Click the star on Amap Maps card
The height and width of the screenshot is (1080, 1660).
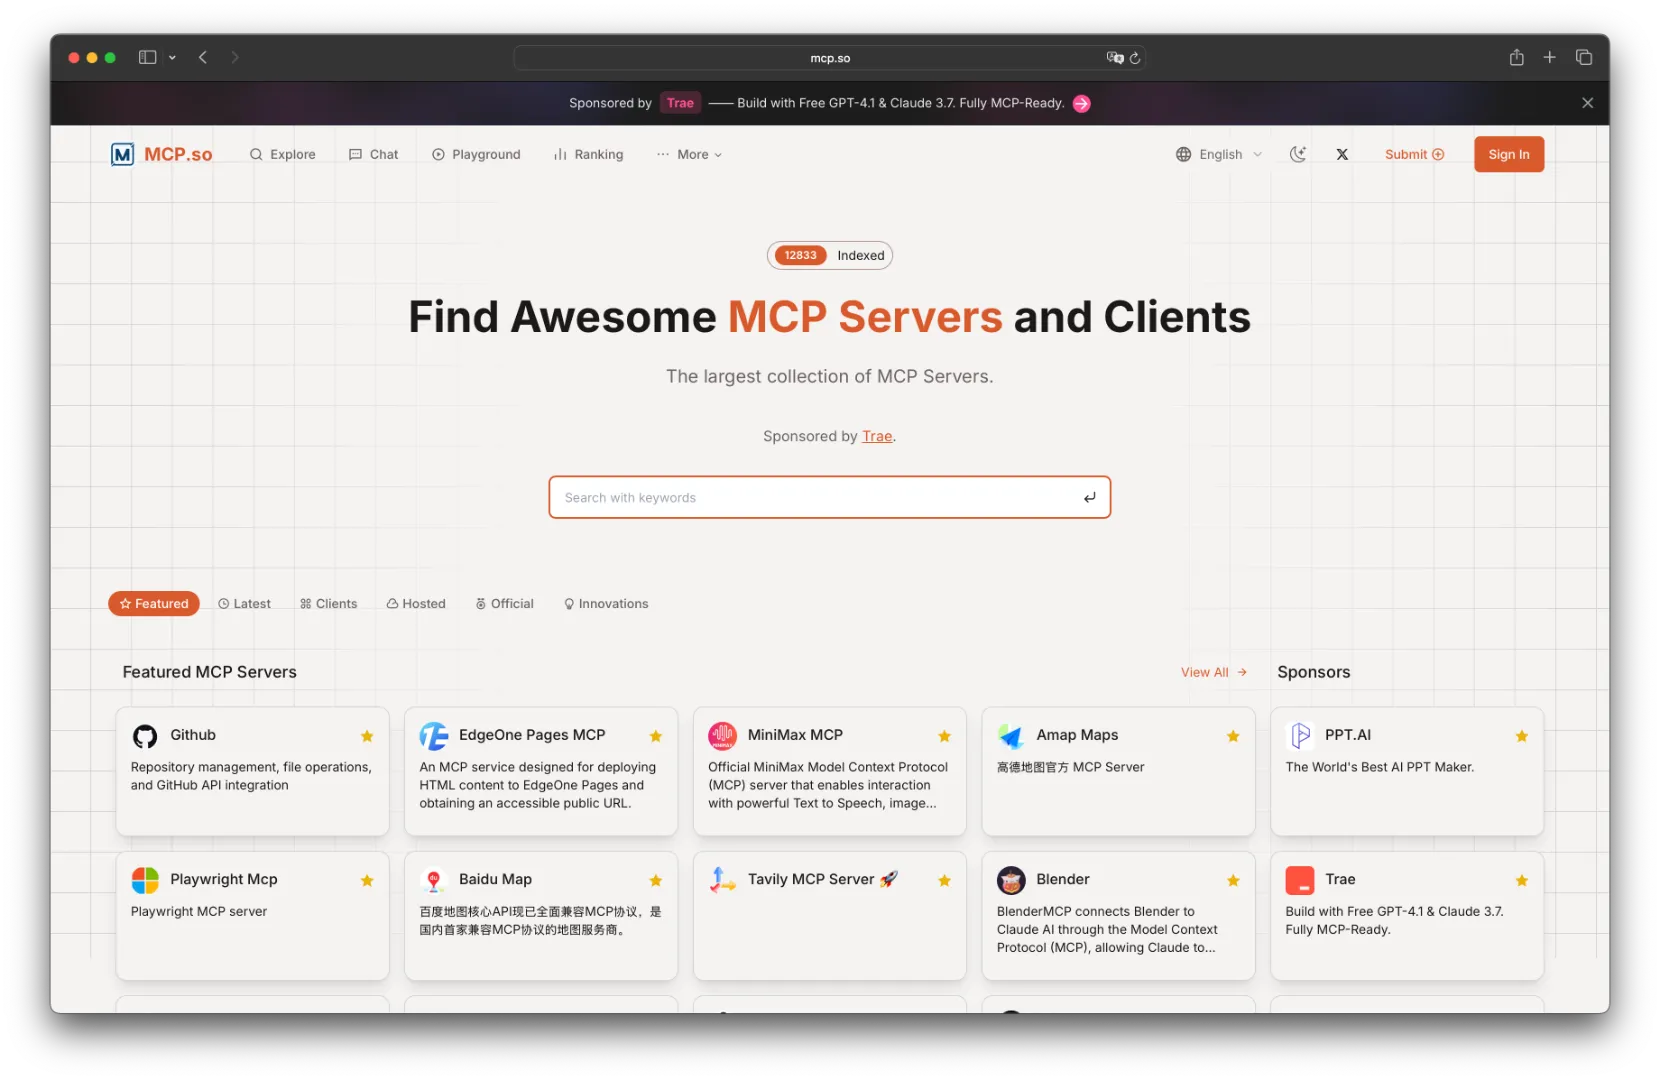pos(1233,736)
